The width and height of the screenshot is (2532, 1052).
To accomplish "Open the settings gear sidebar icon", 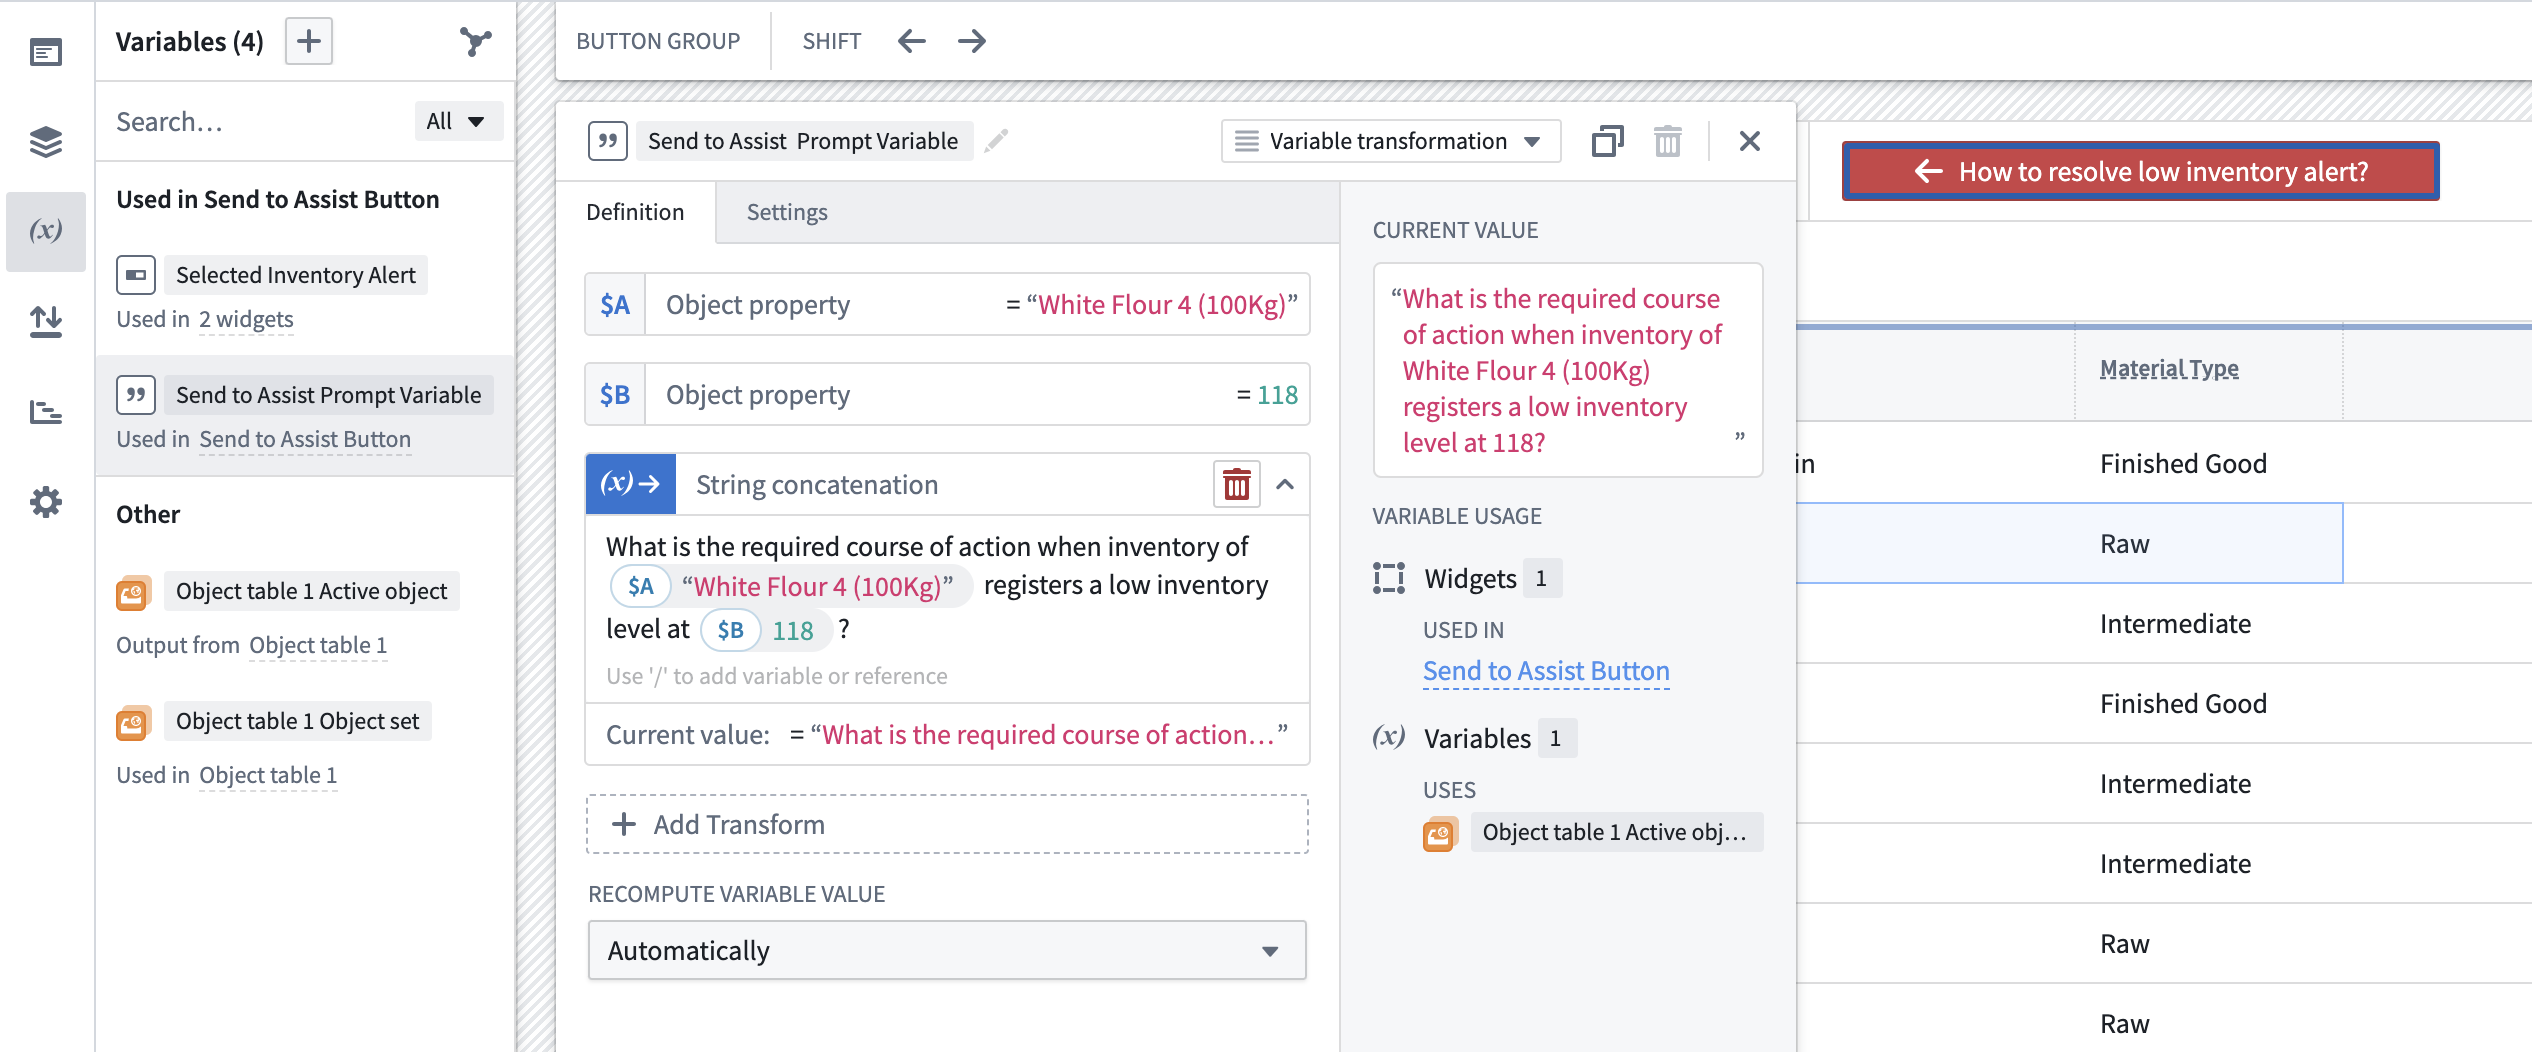I will tap(46, 502).
